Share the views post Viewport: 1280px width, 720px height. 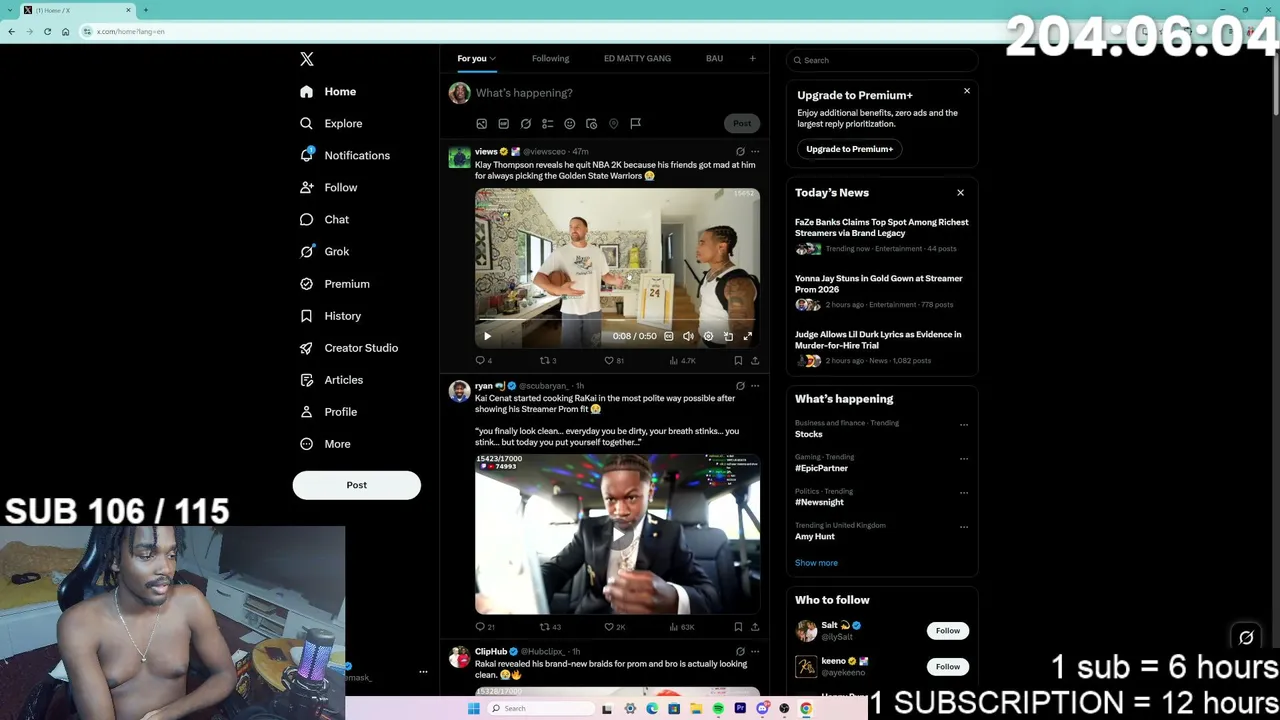[x=755, y=361]
